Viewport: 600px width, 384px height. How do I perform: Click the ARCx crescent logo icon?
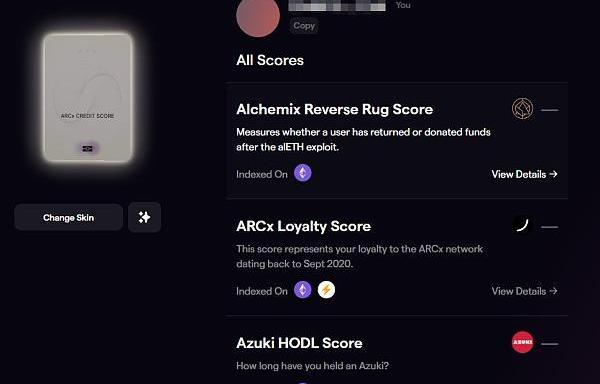click(522, 226)
